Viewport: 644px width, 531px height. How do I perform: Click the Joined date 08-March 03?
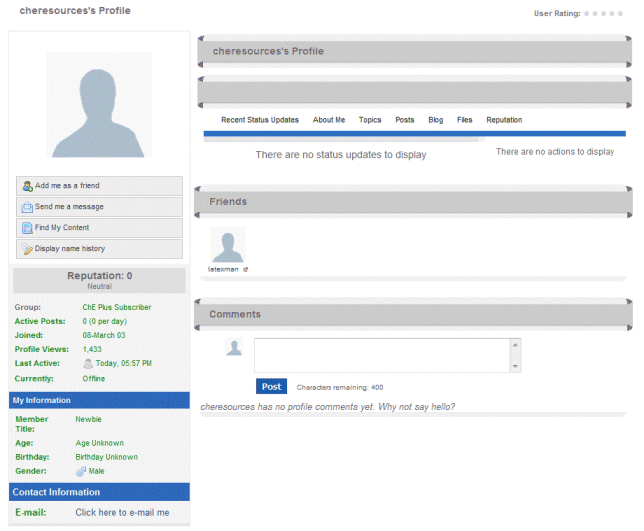pyautogui.click(x=104, y=335)
